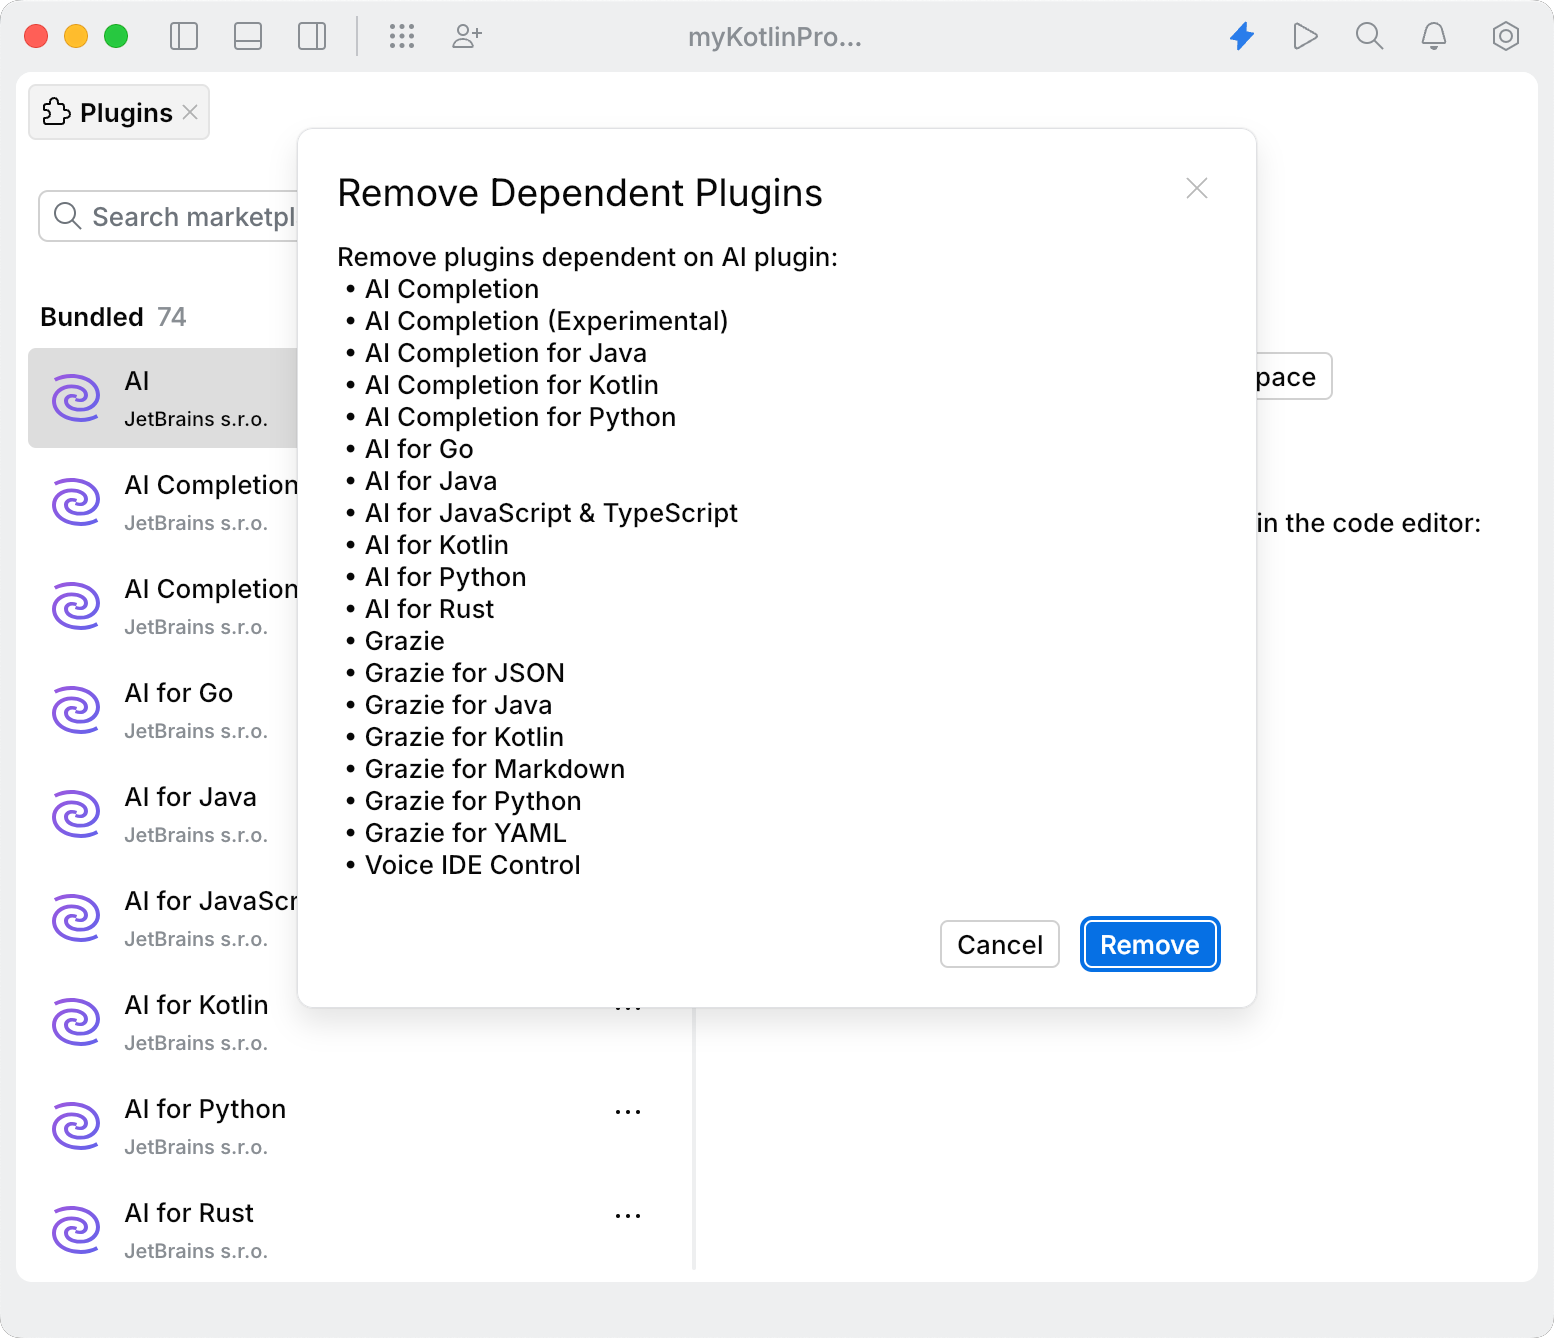This screenshot has height=1338, width=1554.
Task: Open the options menu for AI for Python
Action: 628,1111
